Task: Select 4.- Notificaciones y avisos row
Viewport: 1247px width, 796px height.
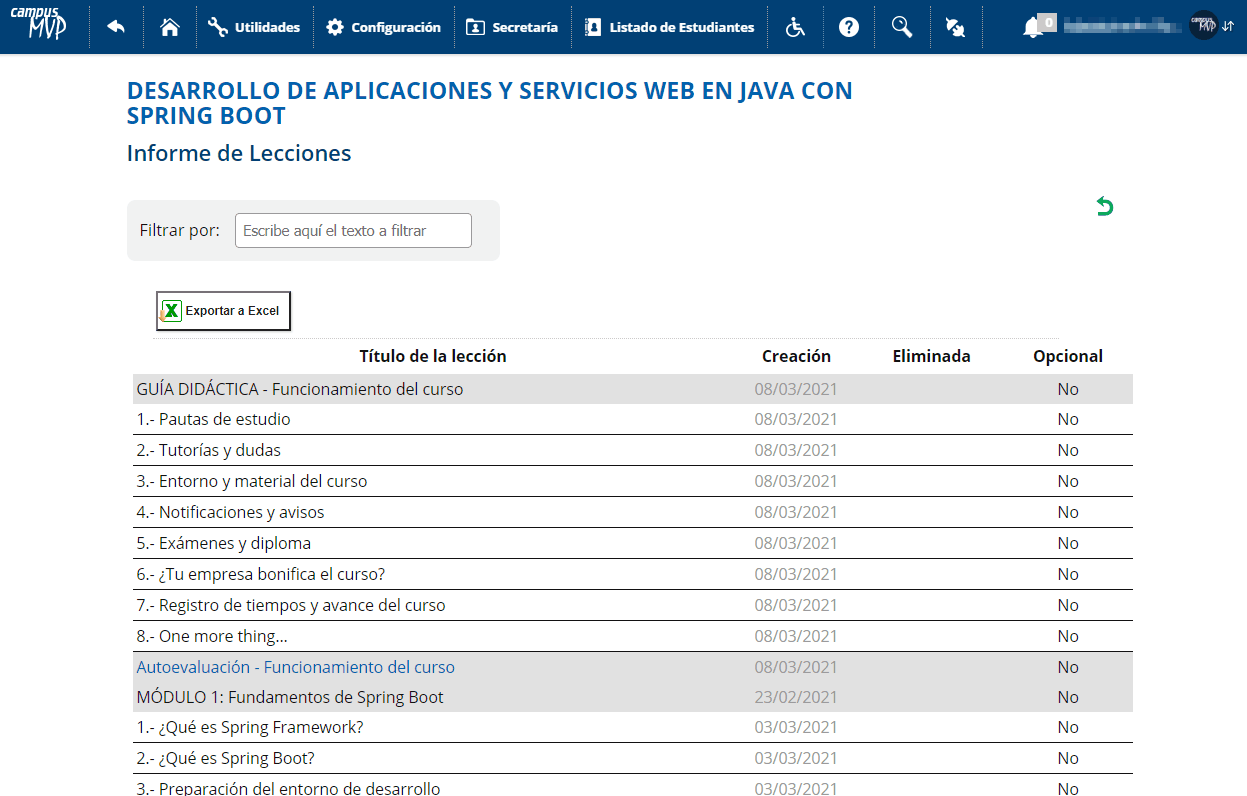Action: (x=633, y=512)
